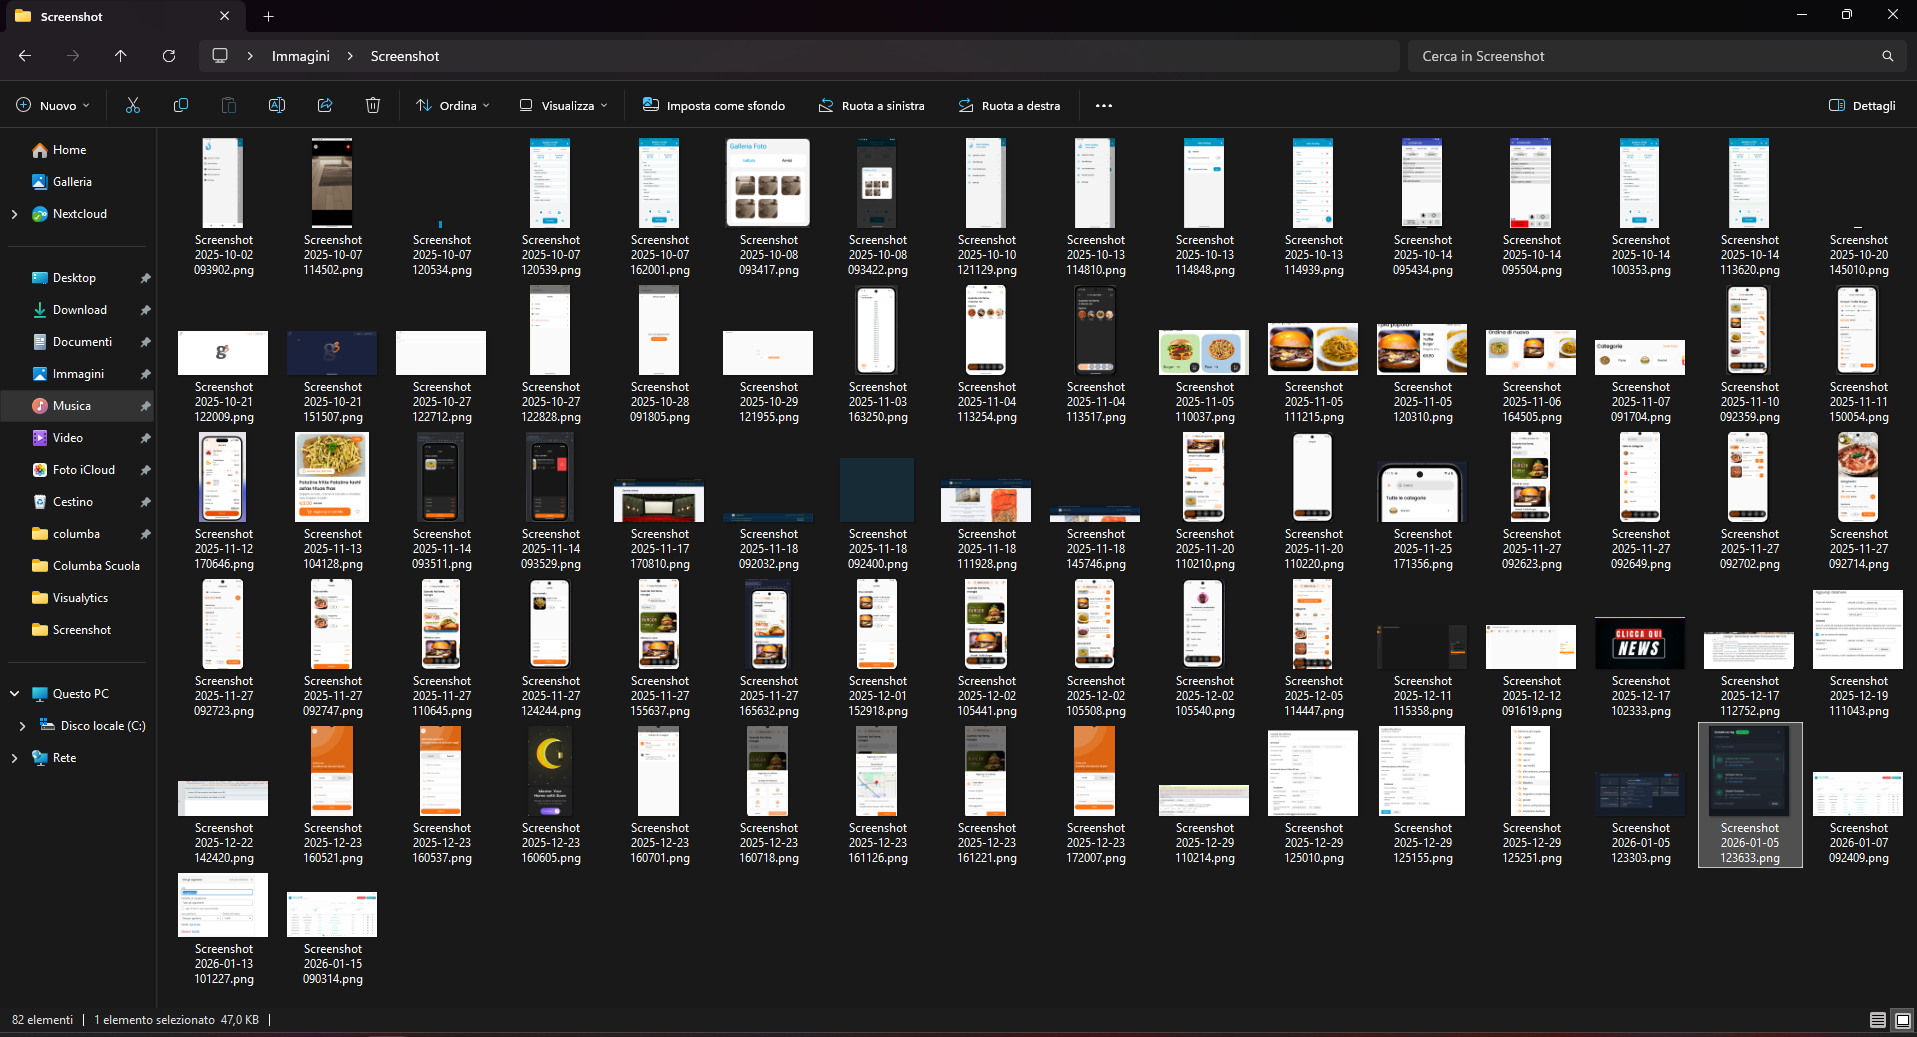Expand Disco locale (C:) node
Viewport: 1917px width, 1037px height.
click(22, 726)
